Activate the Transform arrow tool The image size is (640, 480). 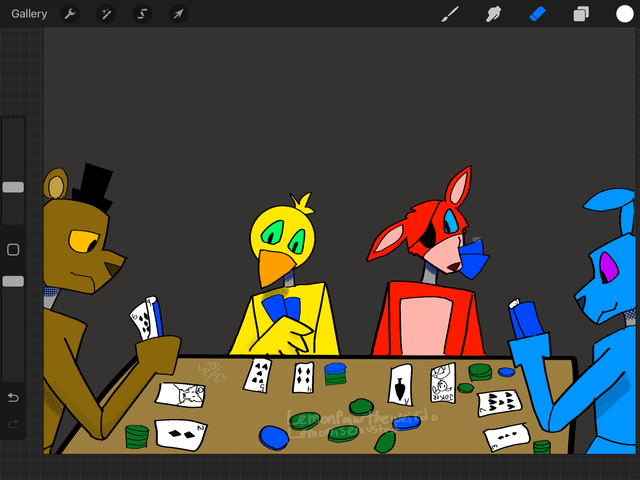178,14
